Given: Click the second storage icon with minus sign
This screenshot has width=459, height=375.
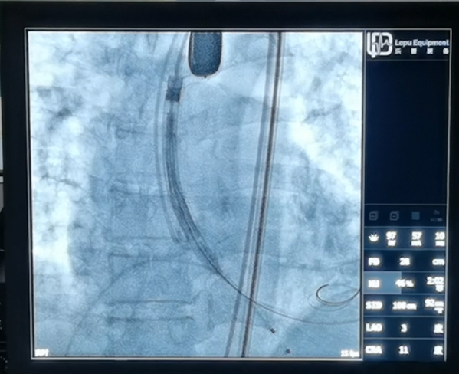Looking at the screenshot, I should [394, 216].
